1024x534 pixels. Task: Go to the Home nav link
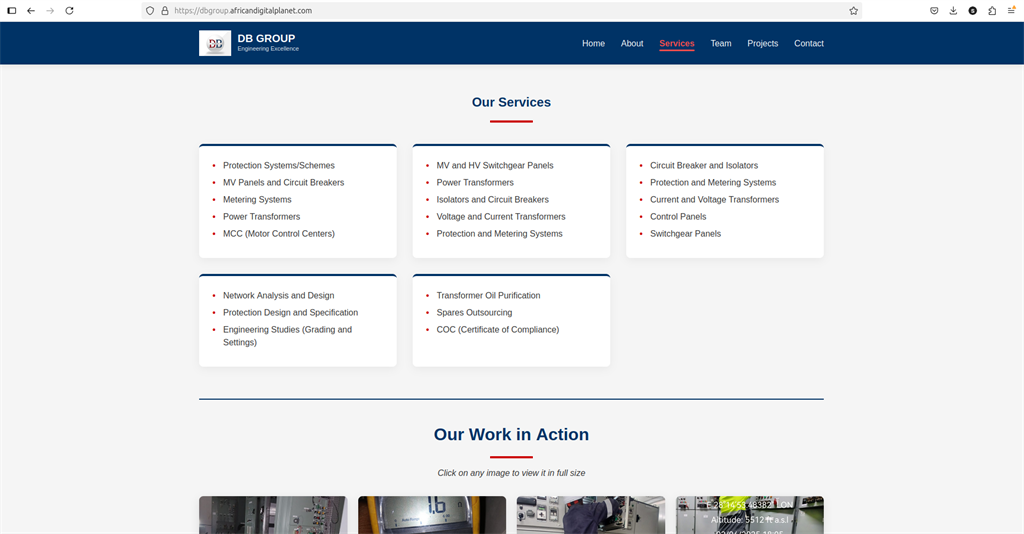593,43
